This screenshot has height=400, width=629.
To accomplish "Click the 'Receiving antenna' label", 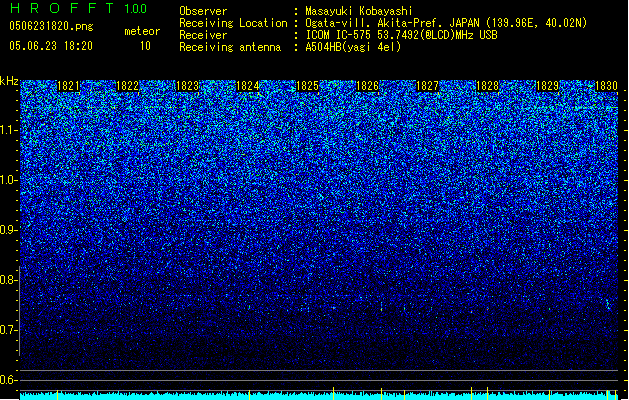I will coord(230,47).
